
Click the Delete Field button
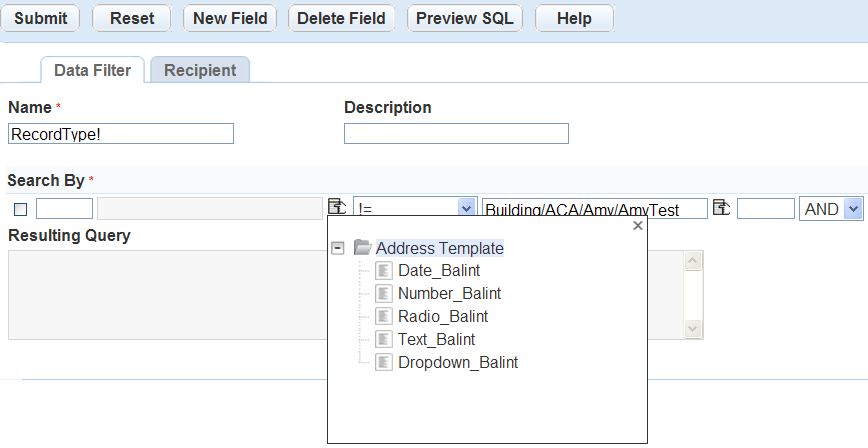point(341,18)
